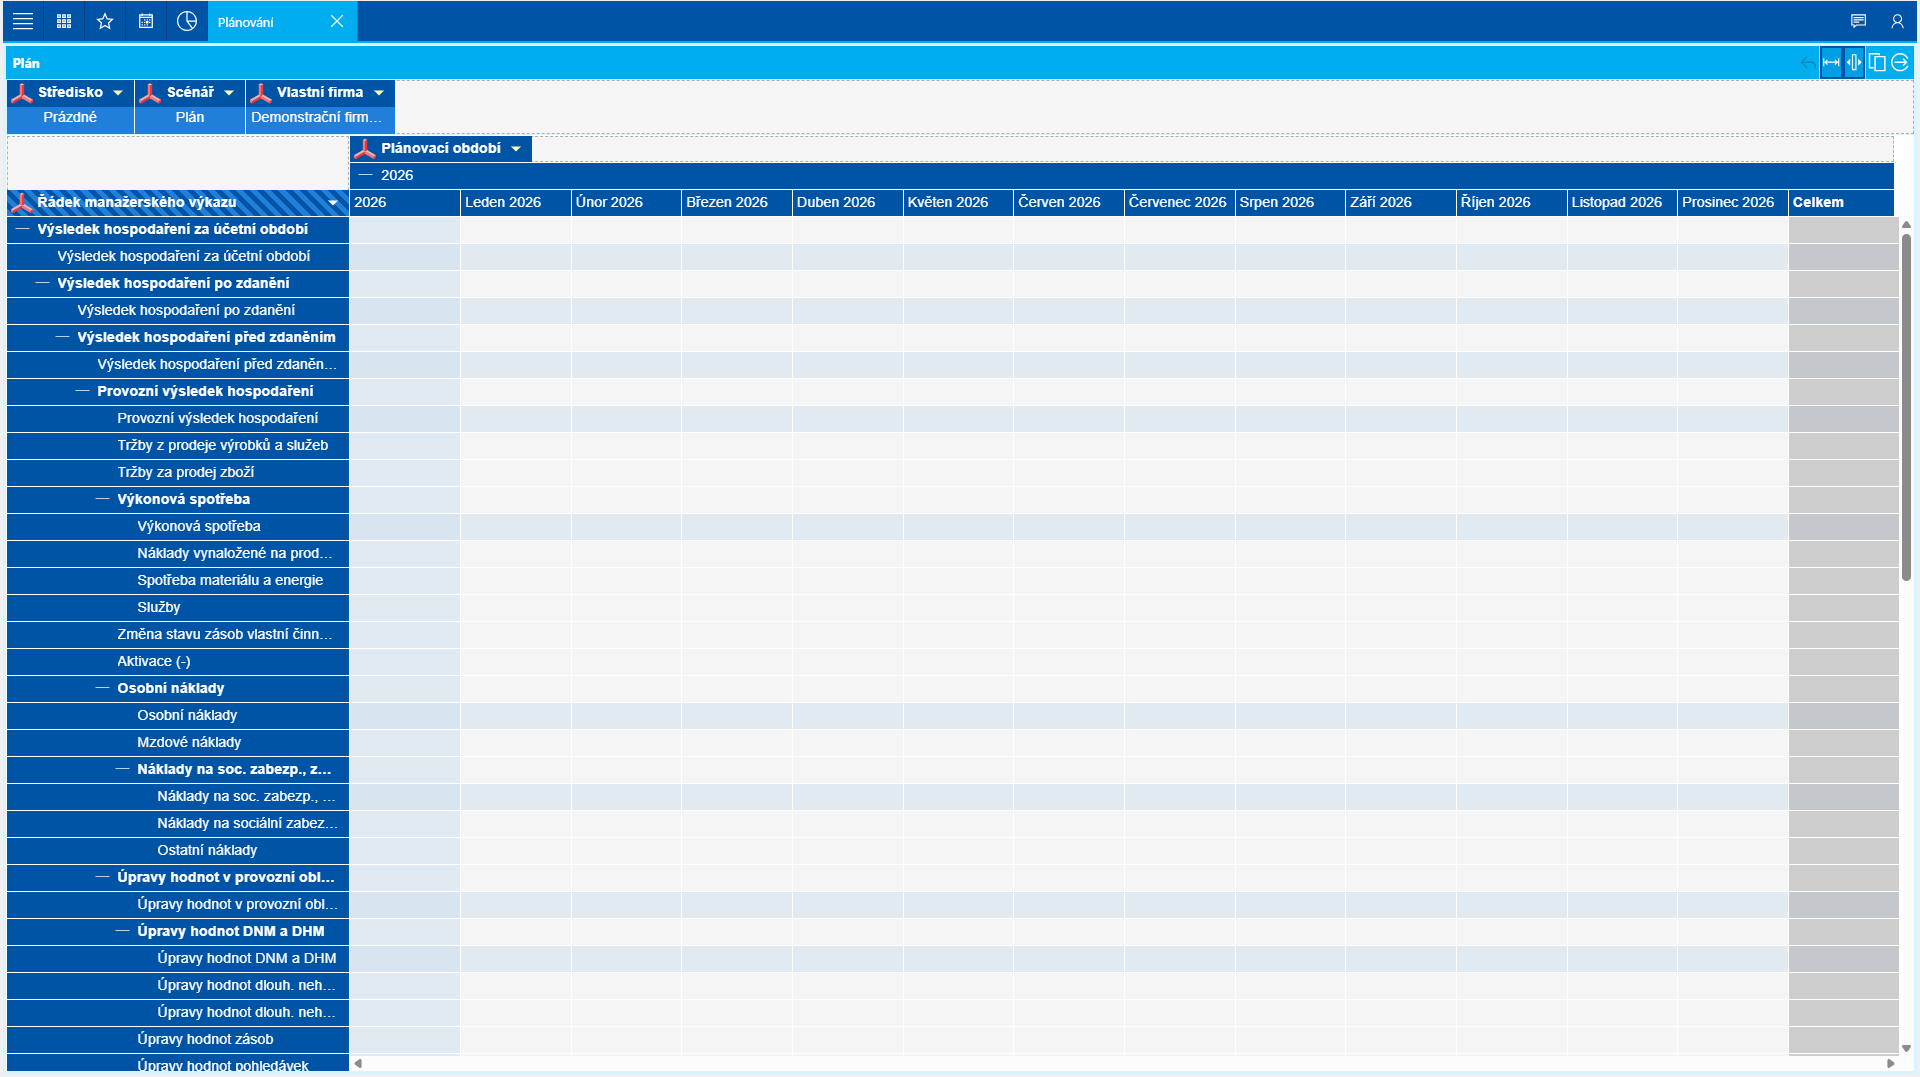This screenshot has height=1077, width=1920.
Task: Select the Leden 2026 column header
Action: pyautogui.click(x=516, y=203)
